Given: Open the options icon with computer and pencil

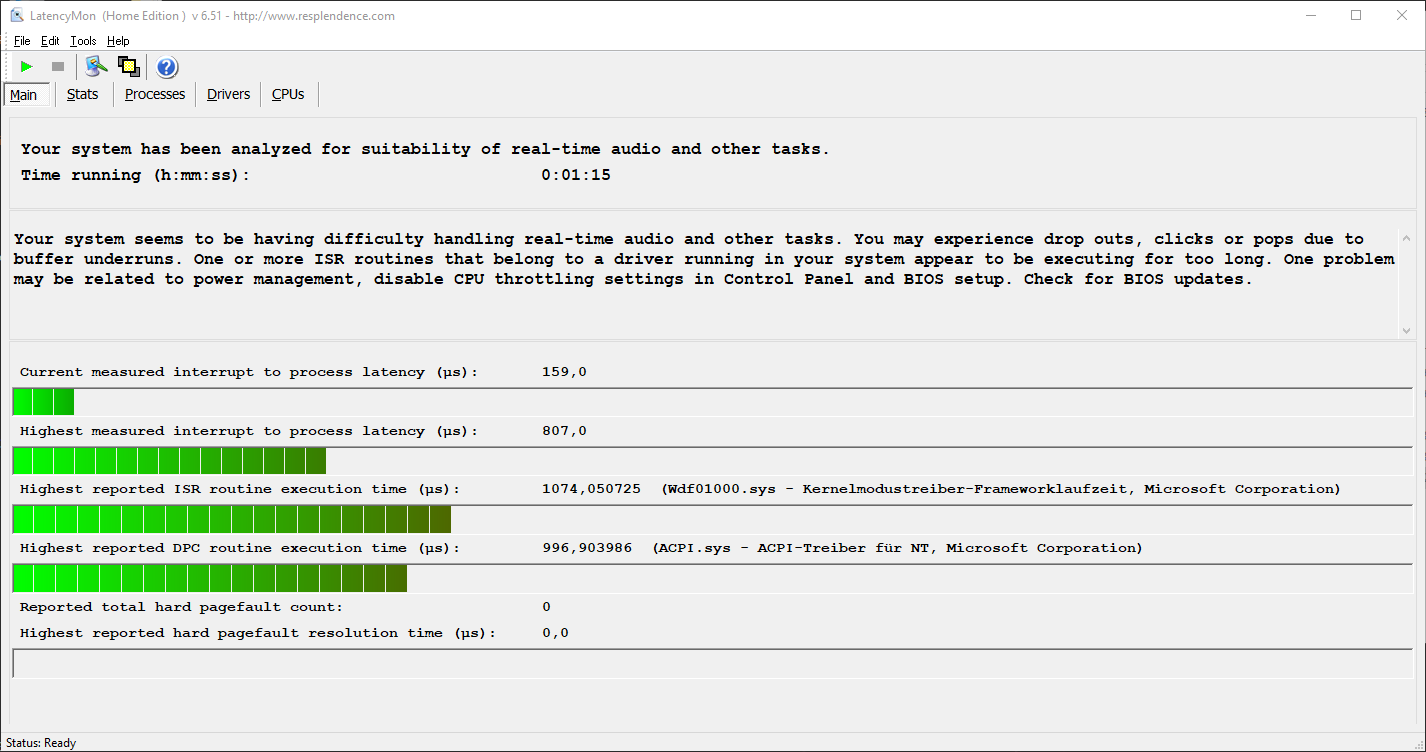Looking at the screenshot, I should 96,67.
